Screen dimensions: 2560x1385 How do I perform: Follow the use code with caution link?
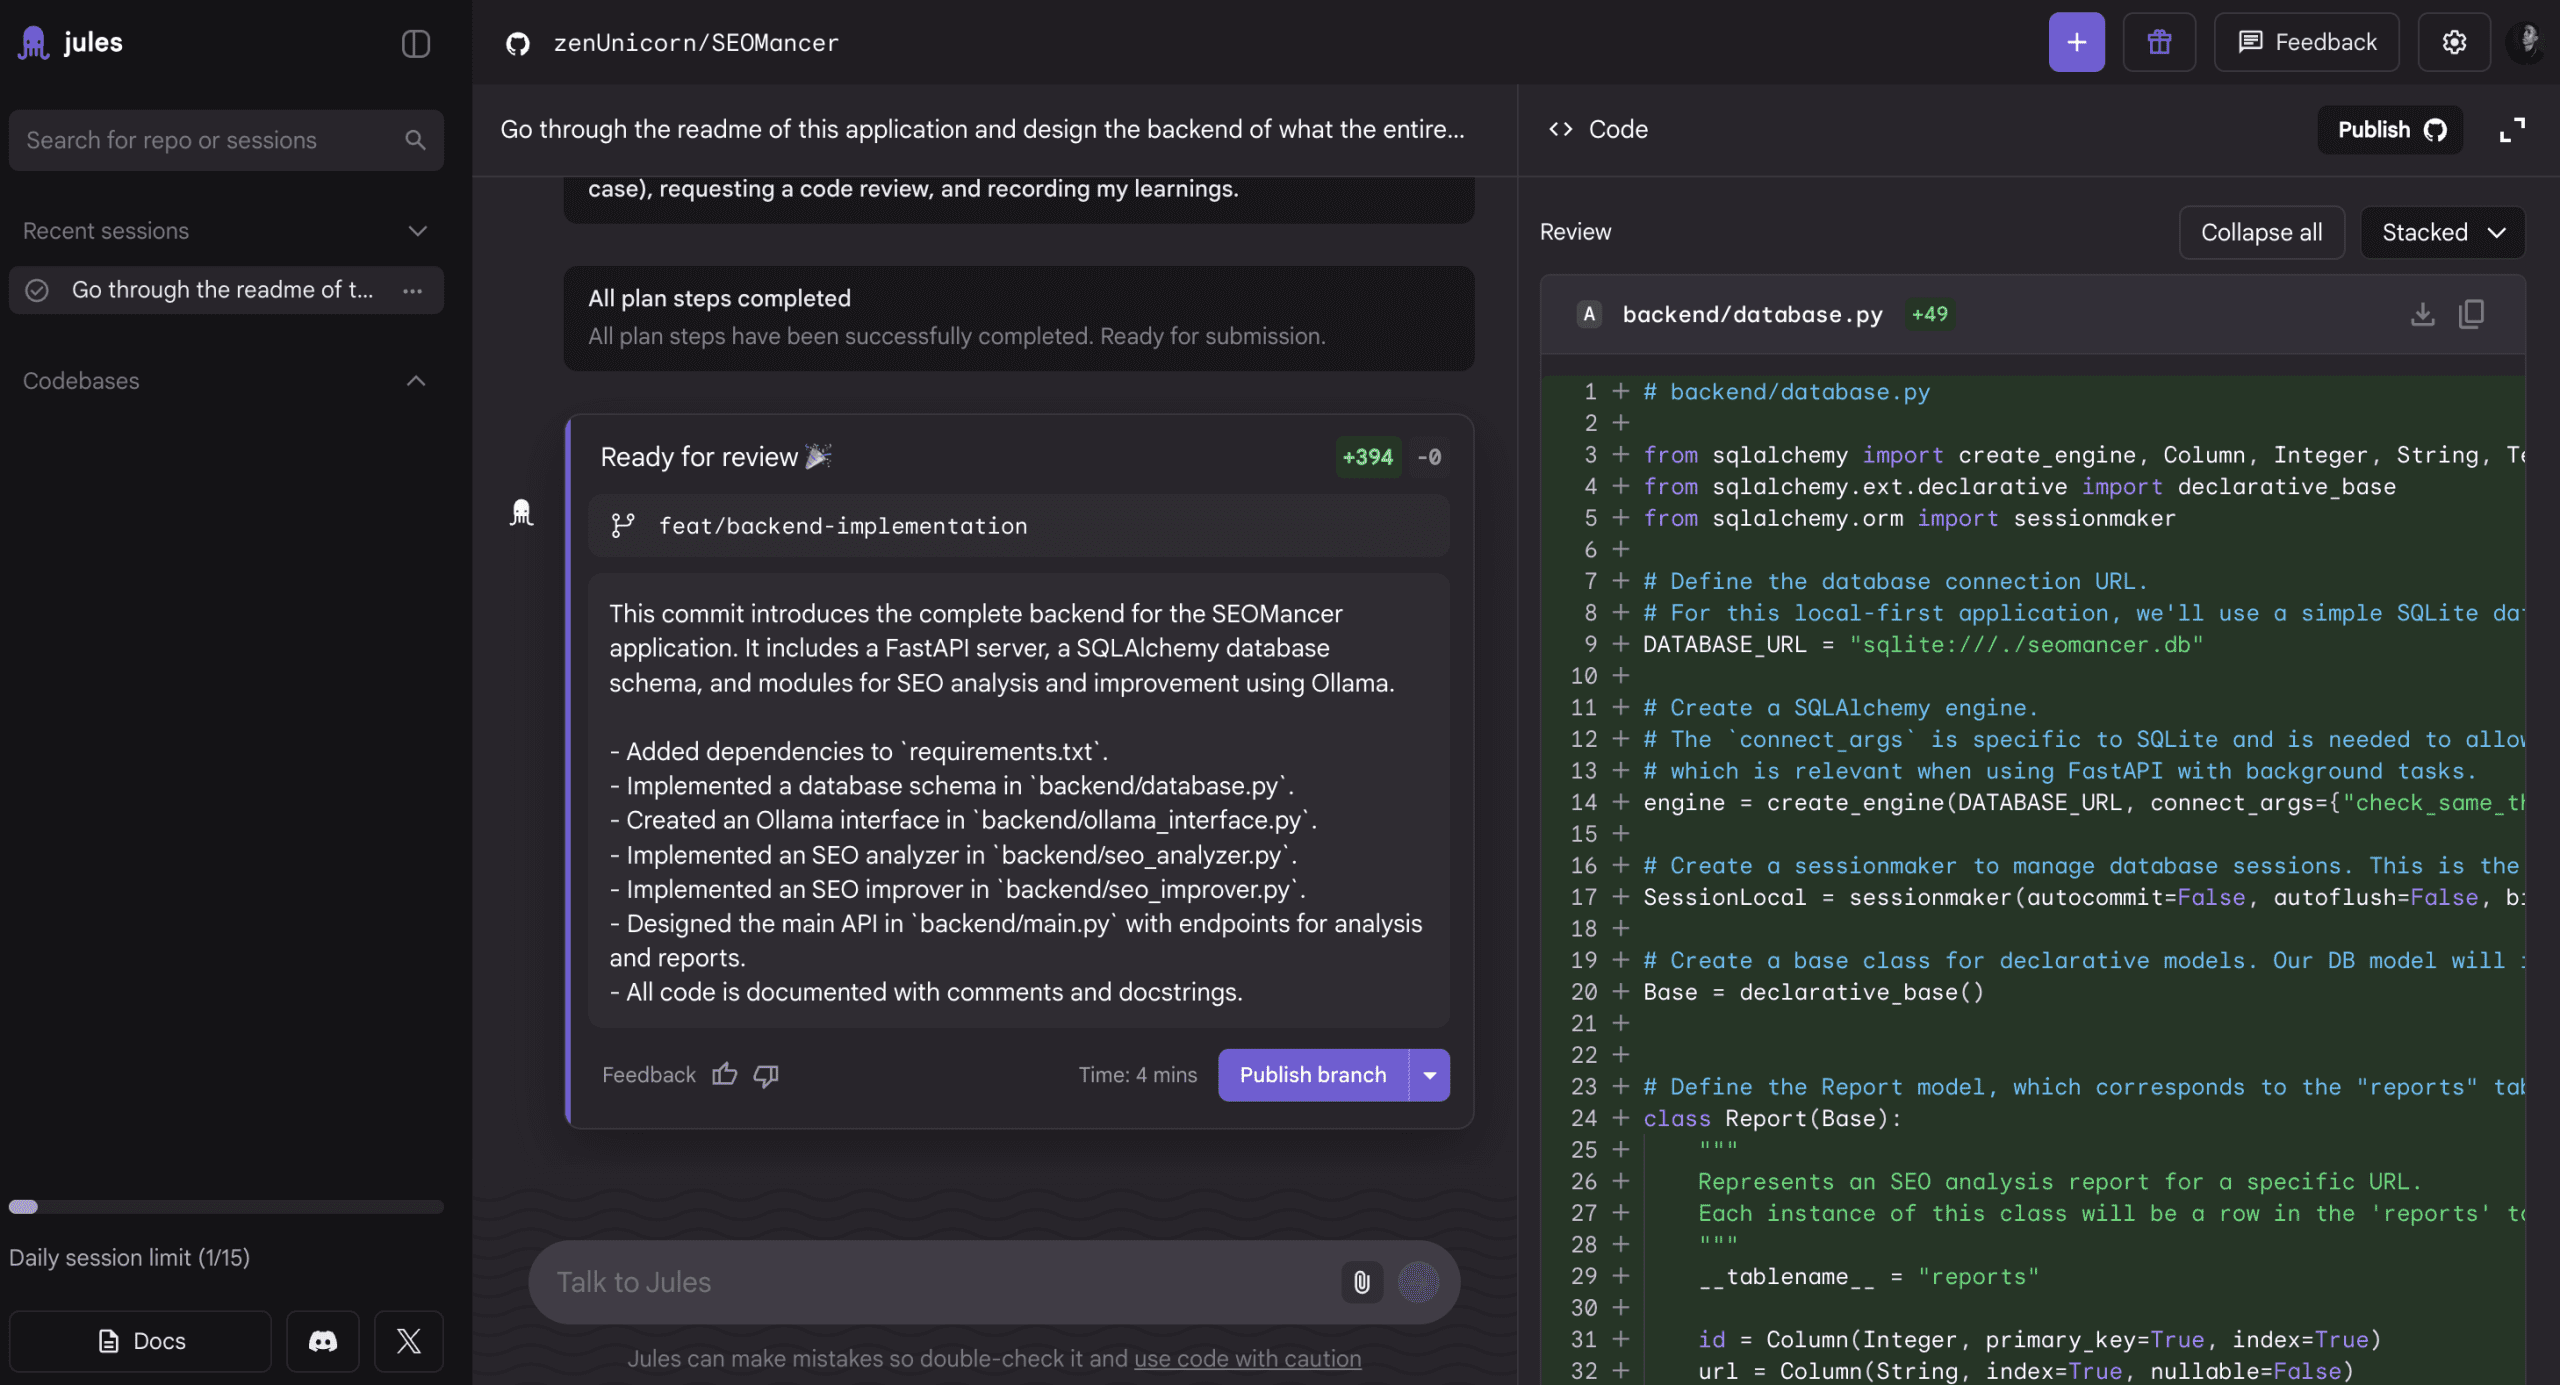1247,1359
